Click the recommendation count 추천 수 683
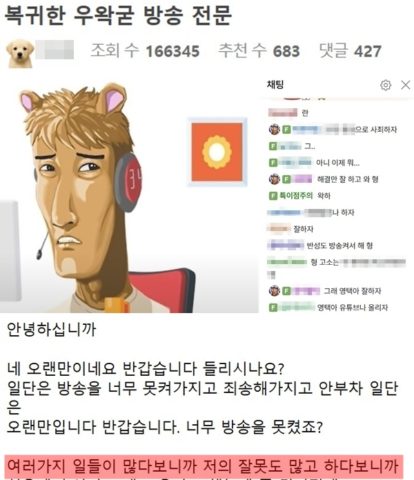 [259, 51]
